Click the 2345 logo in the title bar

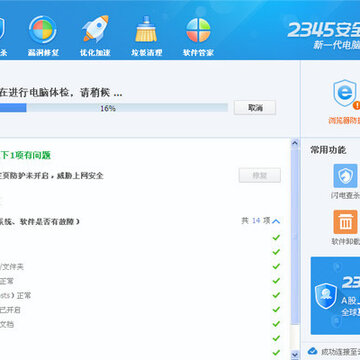pyautogui.click(x=324, y=30)
